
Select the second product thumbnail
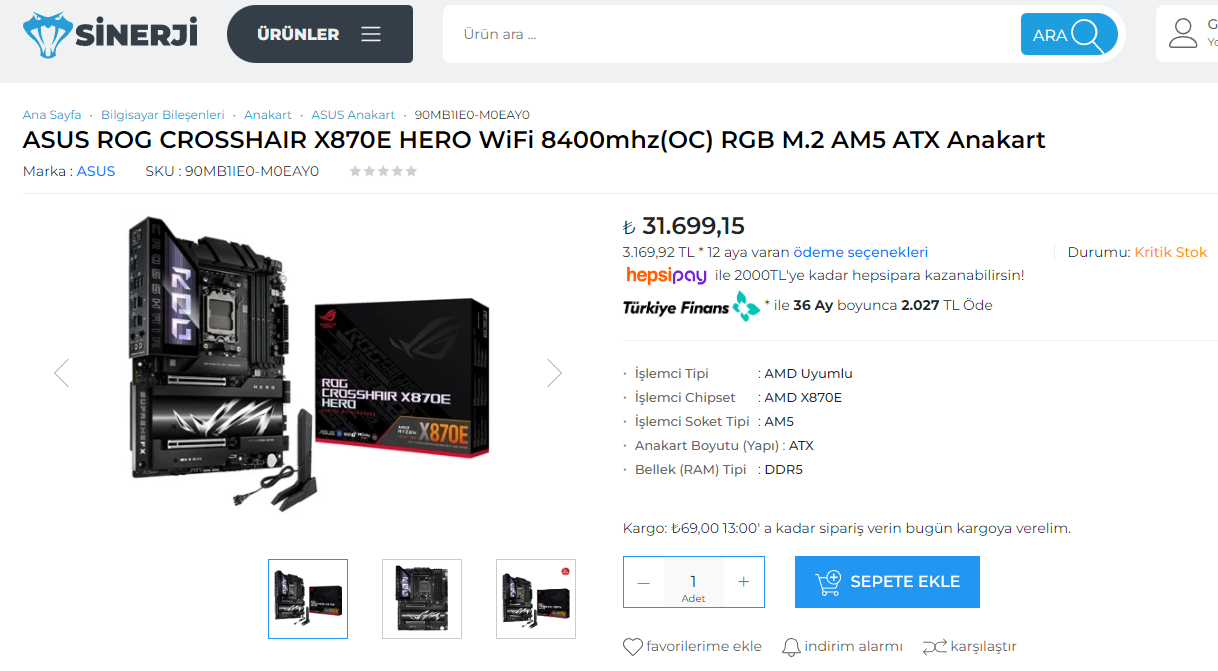pos(422,599)
